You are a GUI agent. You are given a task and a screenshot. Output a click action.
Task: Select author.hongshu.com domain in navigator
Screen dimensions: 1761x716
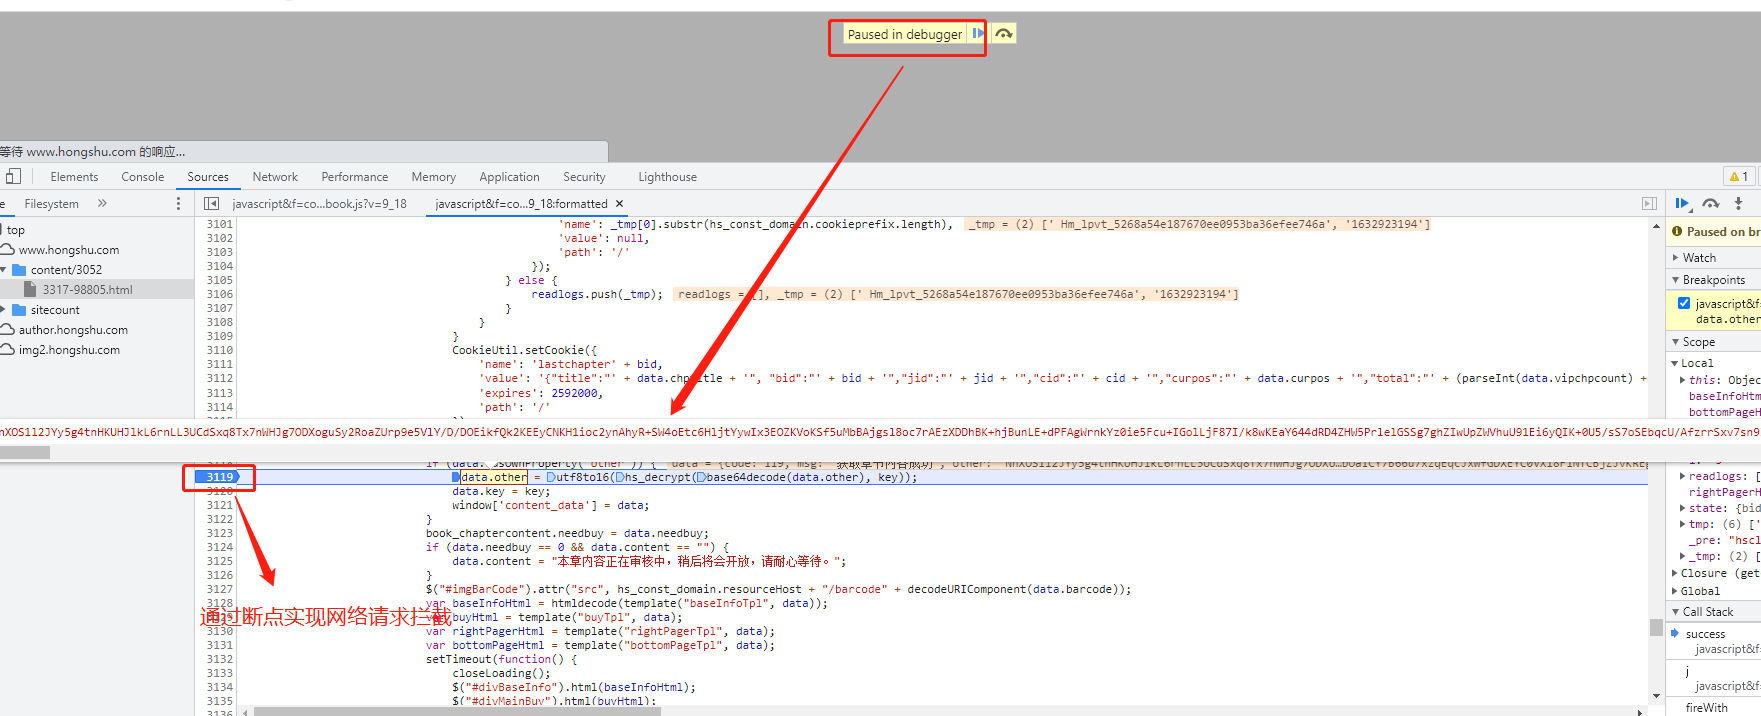73,330
